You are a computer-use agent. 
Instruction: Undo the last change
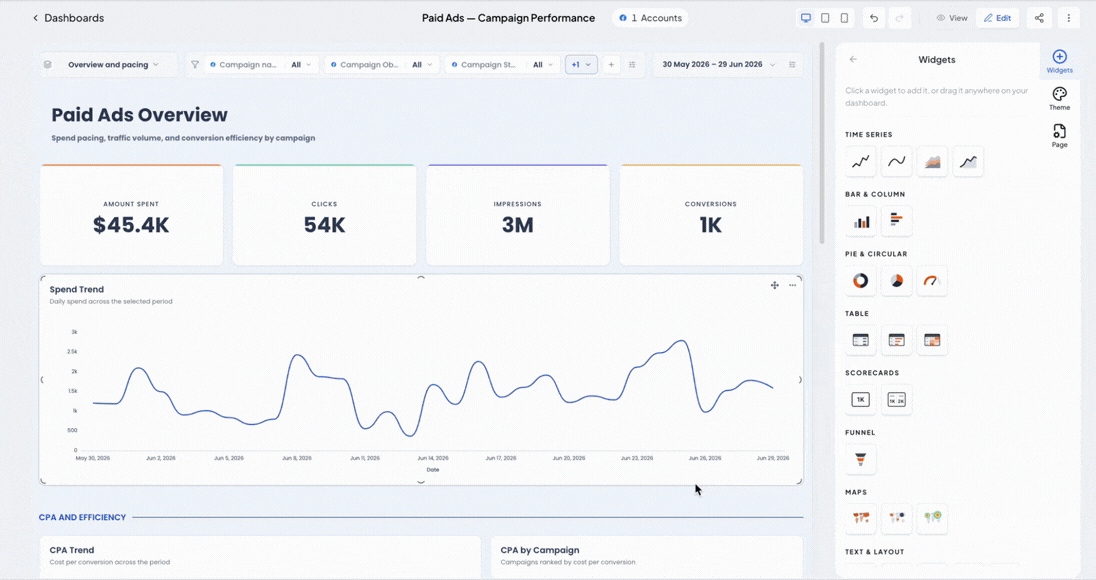(x=874, y=18)
